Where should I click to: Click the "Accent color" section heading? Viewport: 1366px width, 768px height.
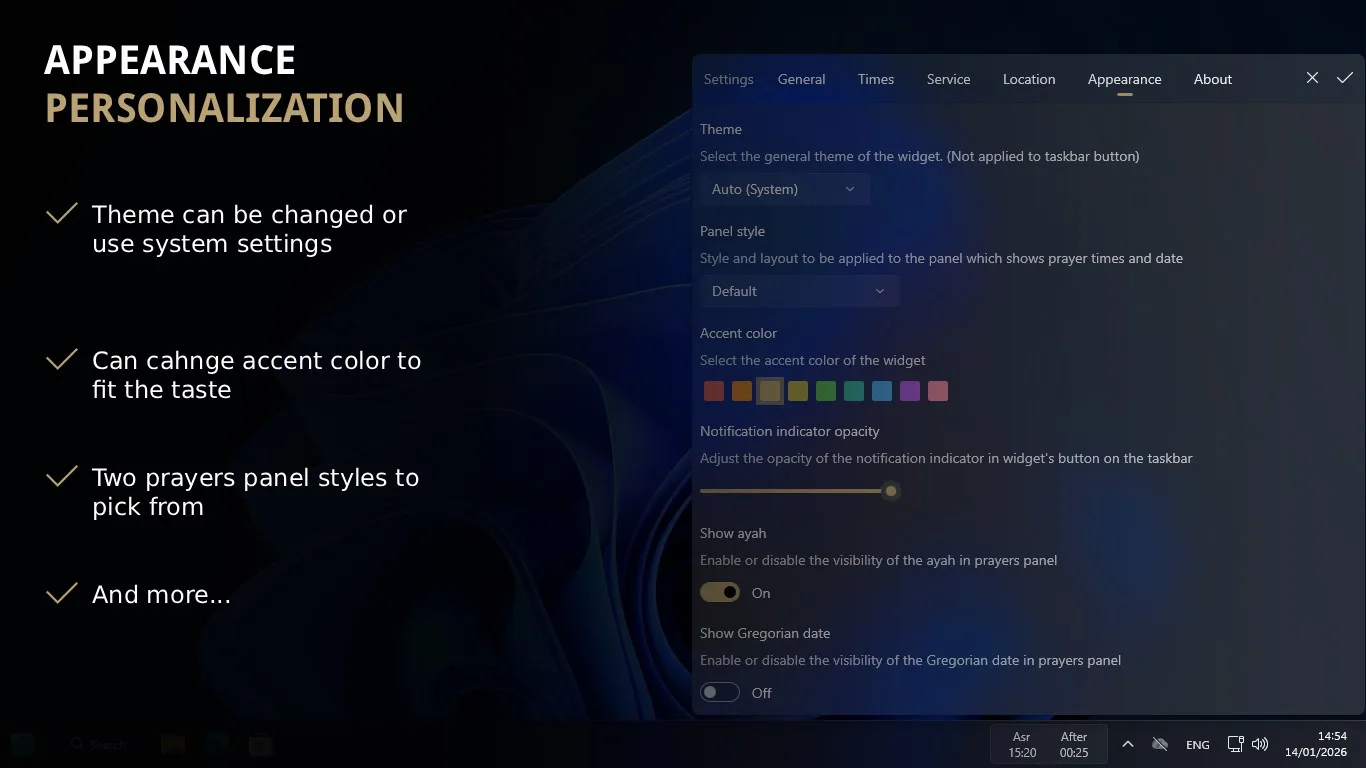(x=738, y=333)
